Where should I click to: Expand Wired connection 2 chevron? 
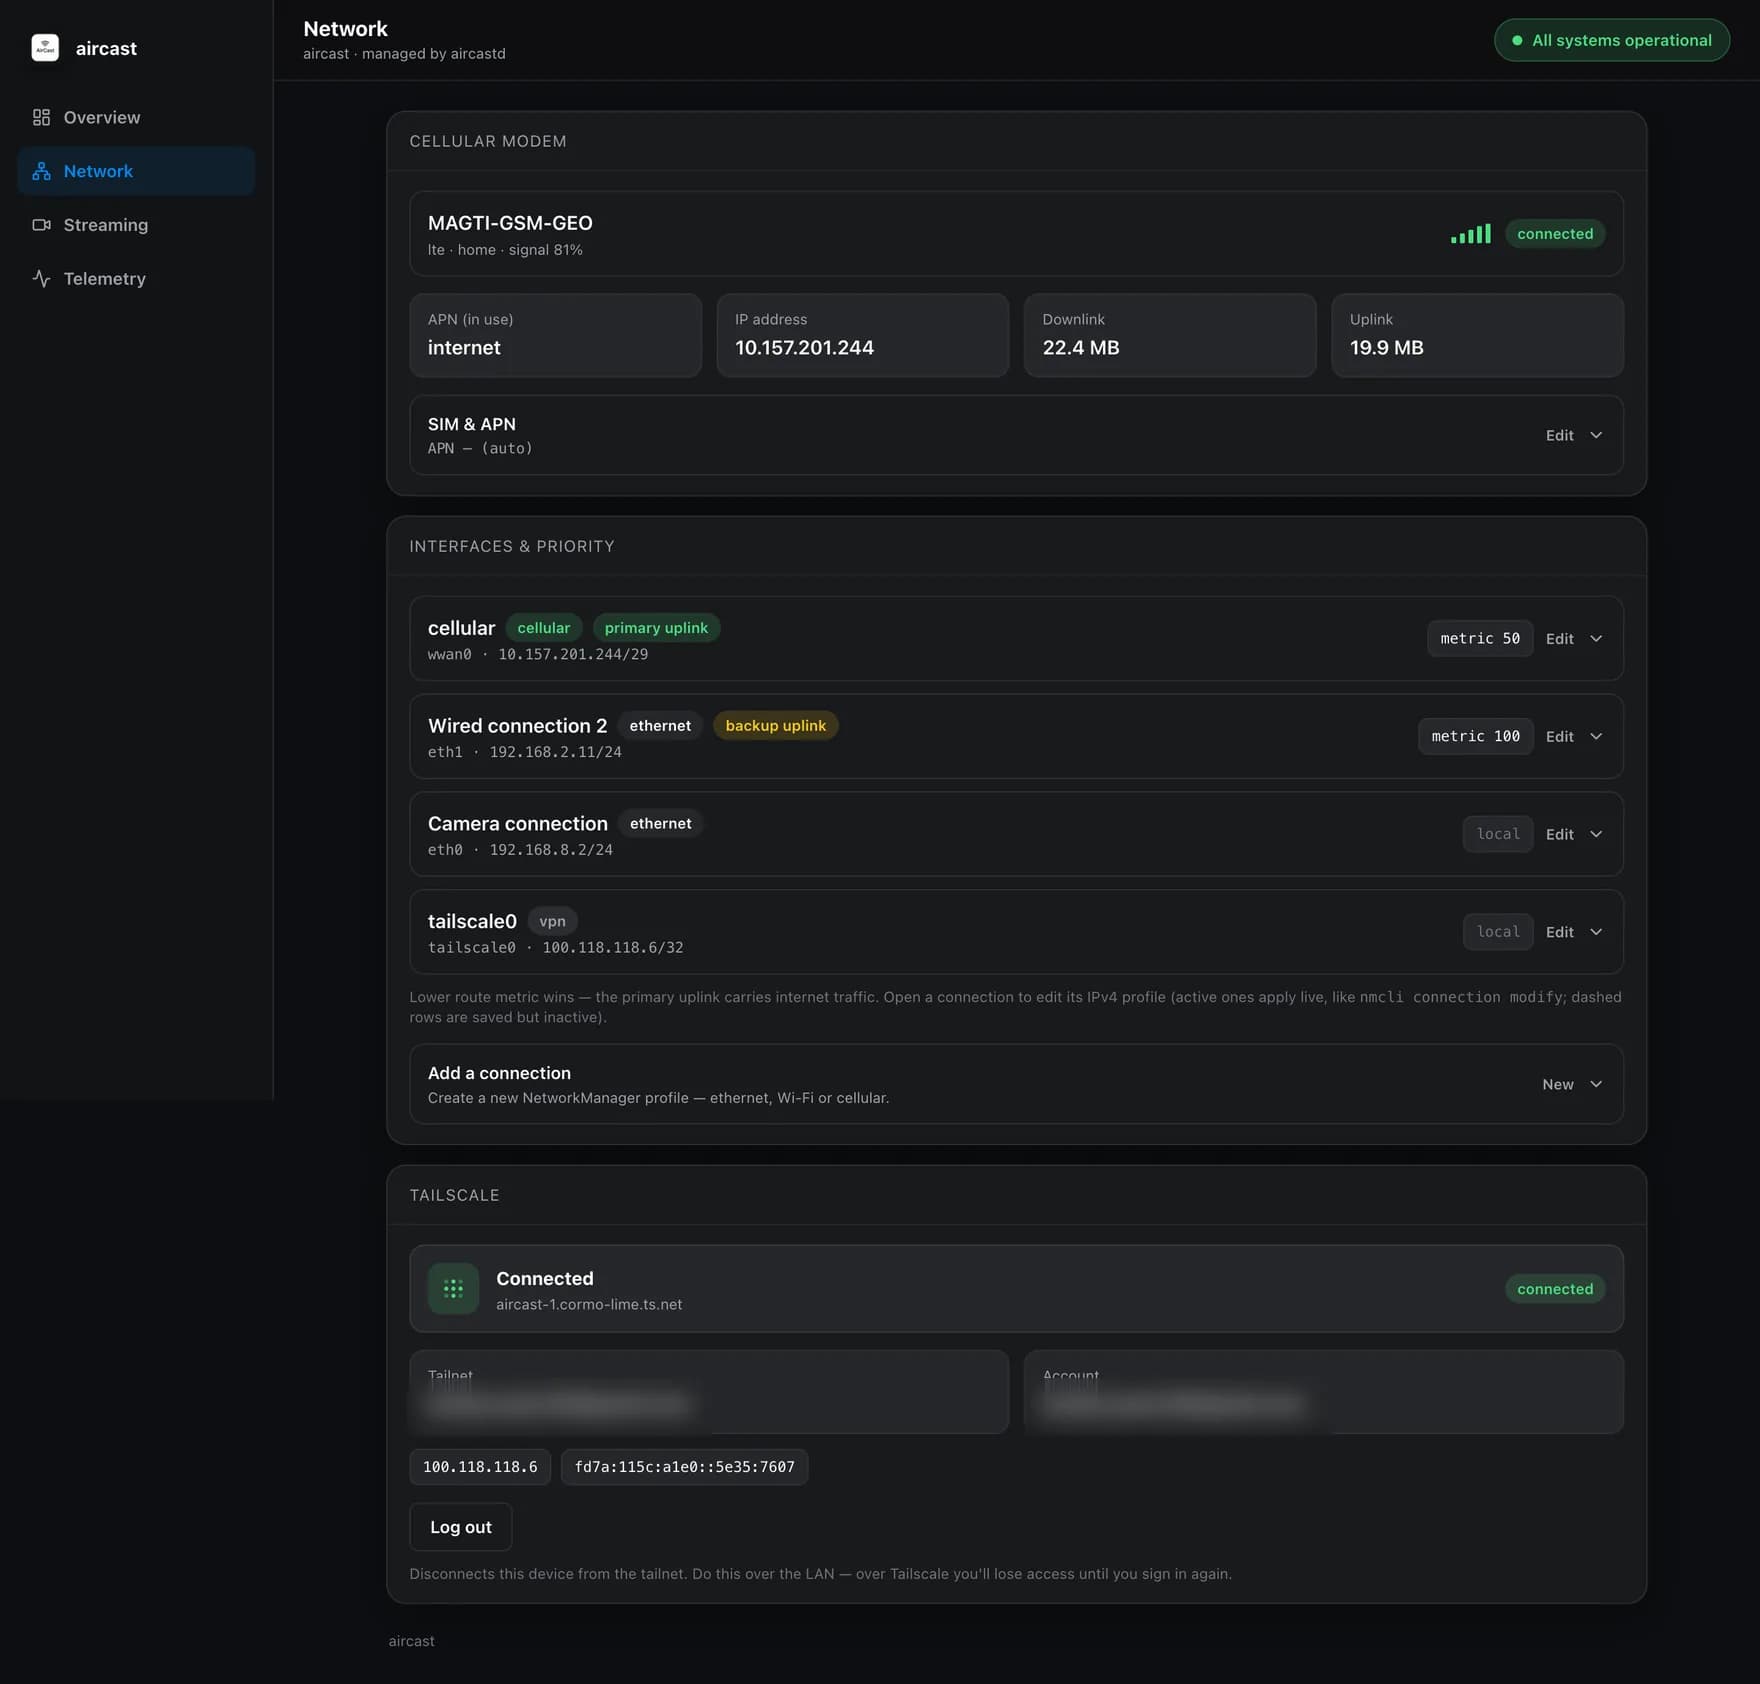pos(1596,737)
